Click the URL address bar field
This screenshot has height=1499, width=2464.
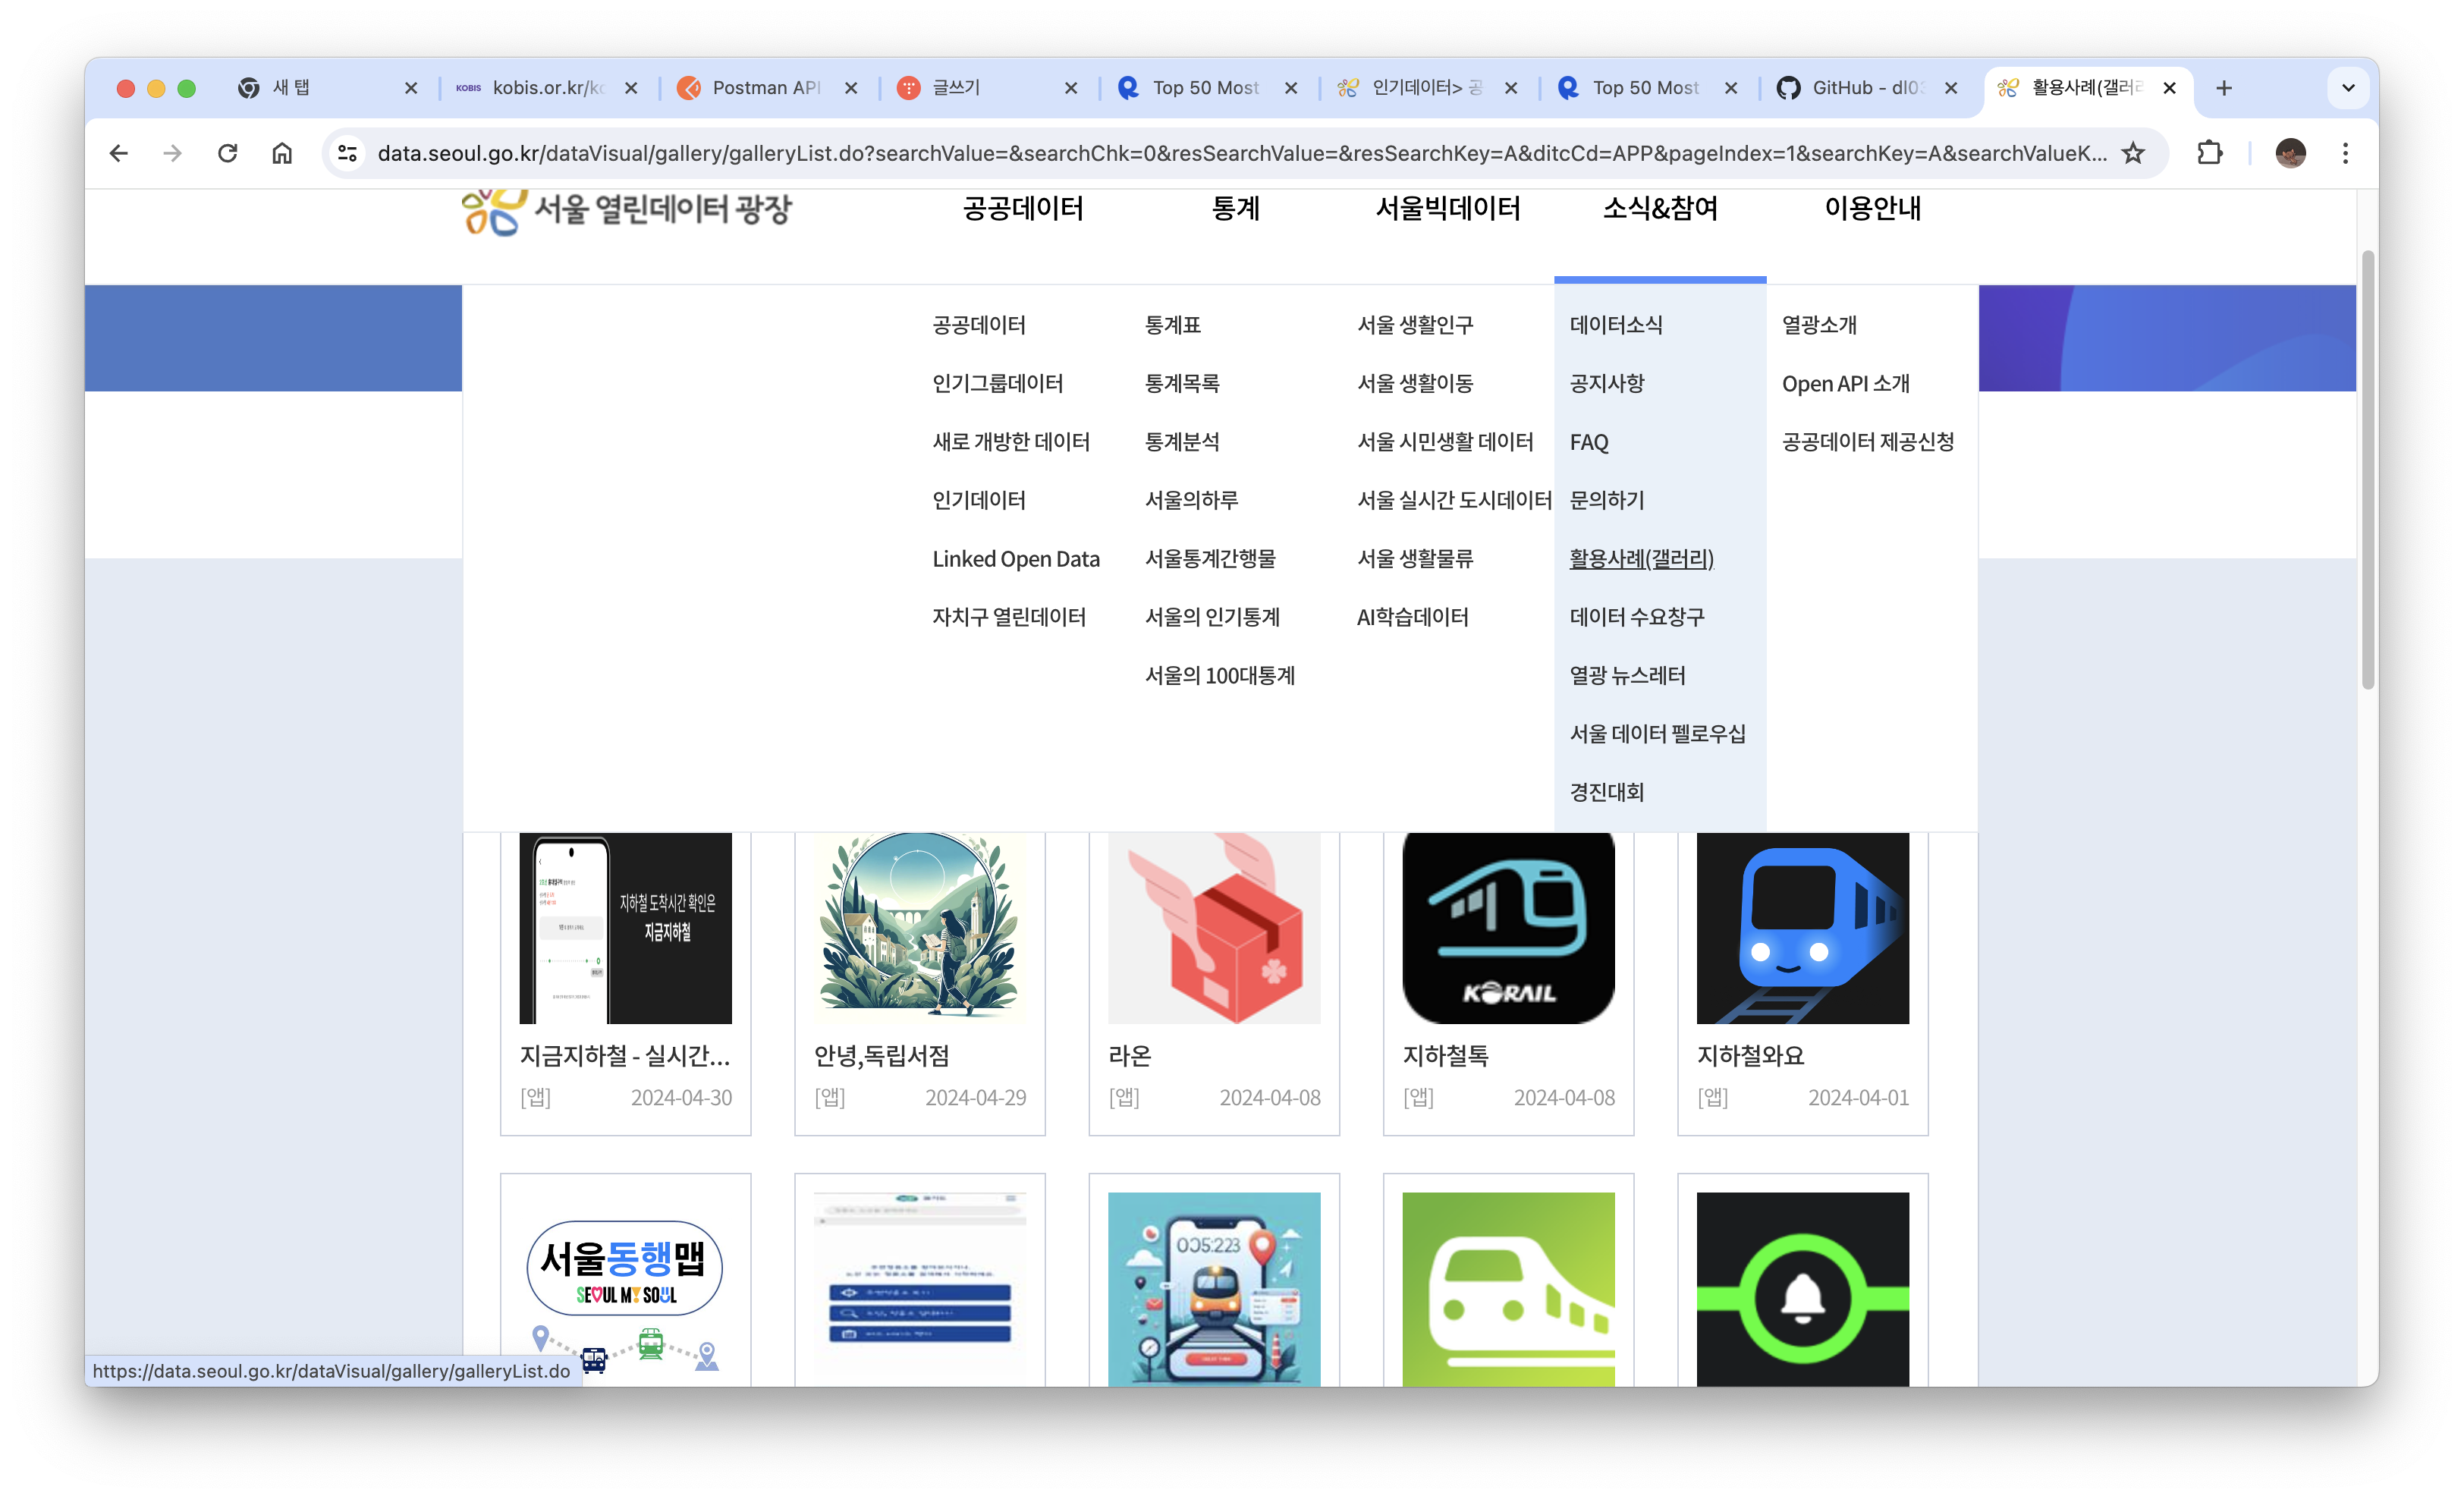point(1240,153)
